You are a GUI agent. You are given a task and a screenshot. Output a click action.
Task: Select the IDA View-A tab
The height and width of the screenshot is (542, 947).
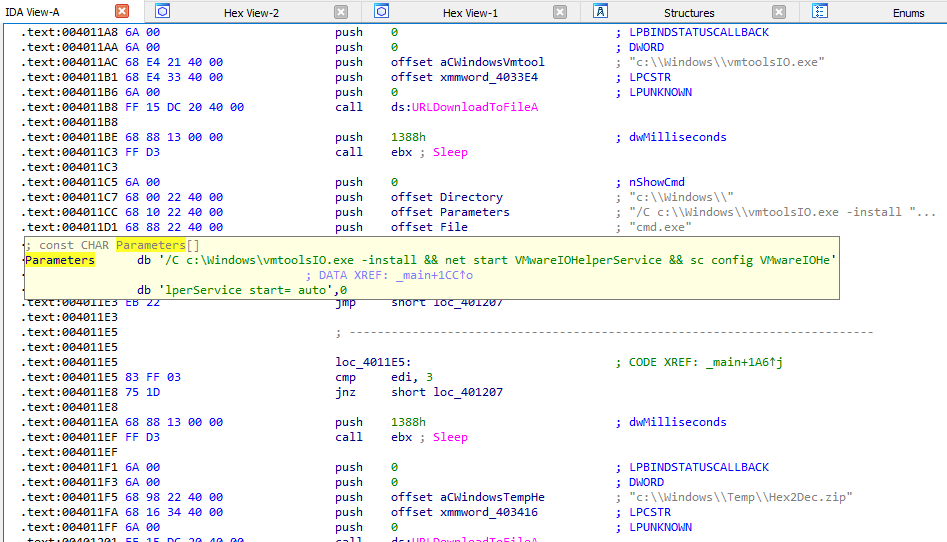(x=33, y=12)
